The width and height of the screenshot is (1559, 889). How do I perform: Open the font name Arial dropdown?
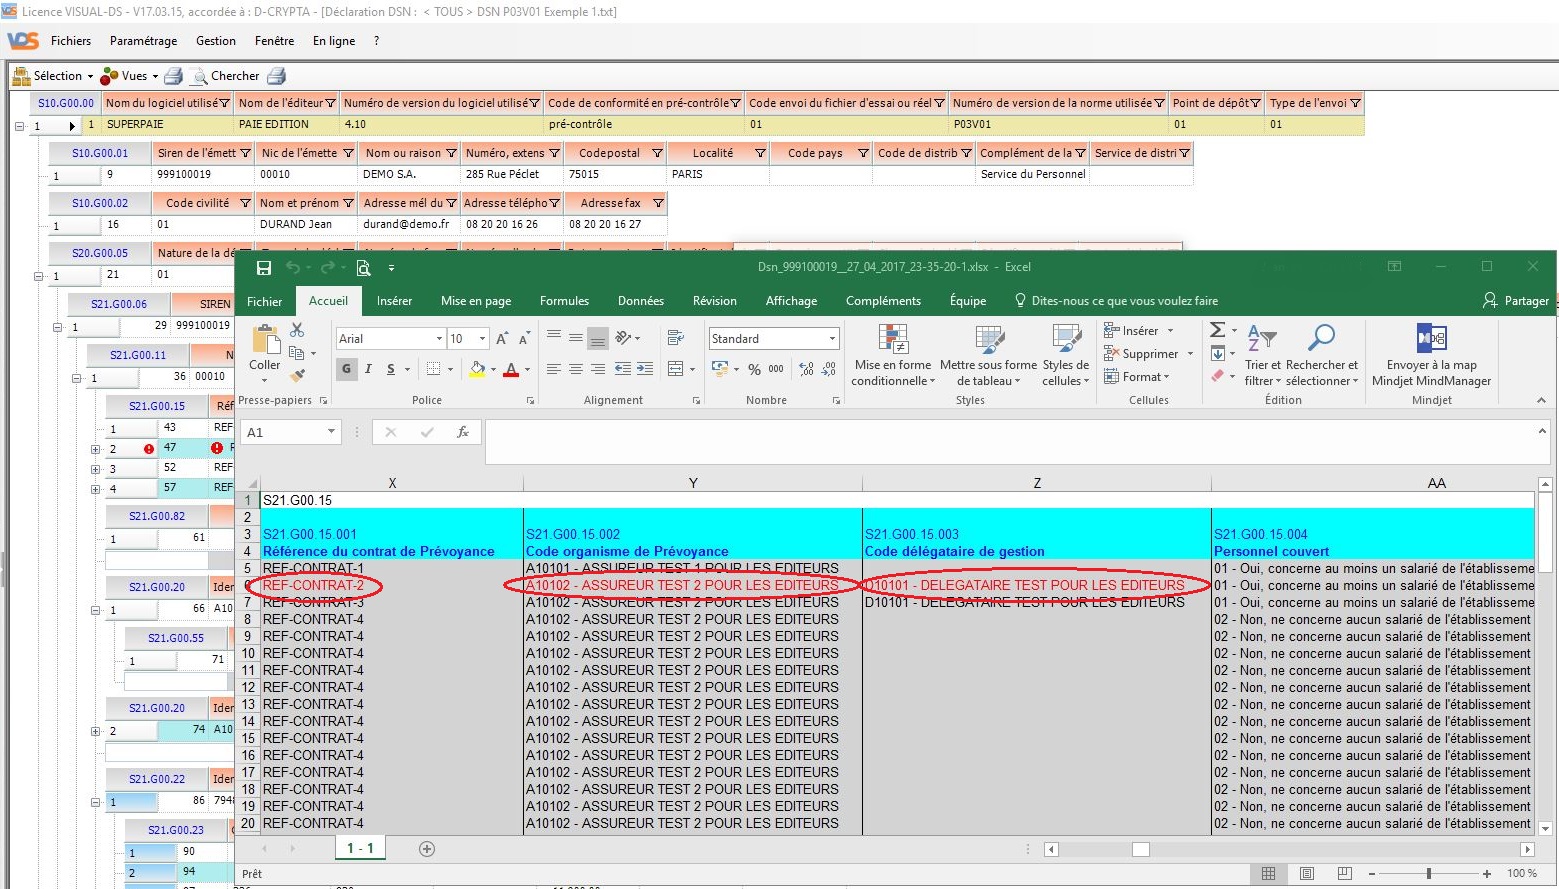[438, 339]
